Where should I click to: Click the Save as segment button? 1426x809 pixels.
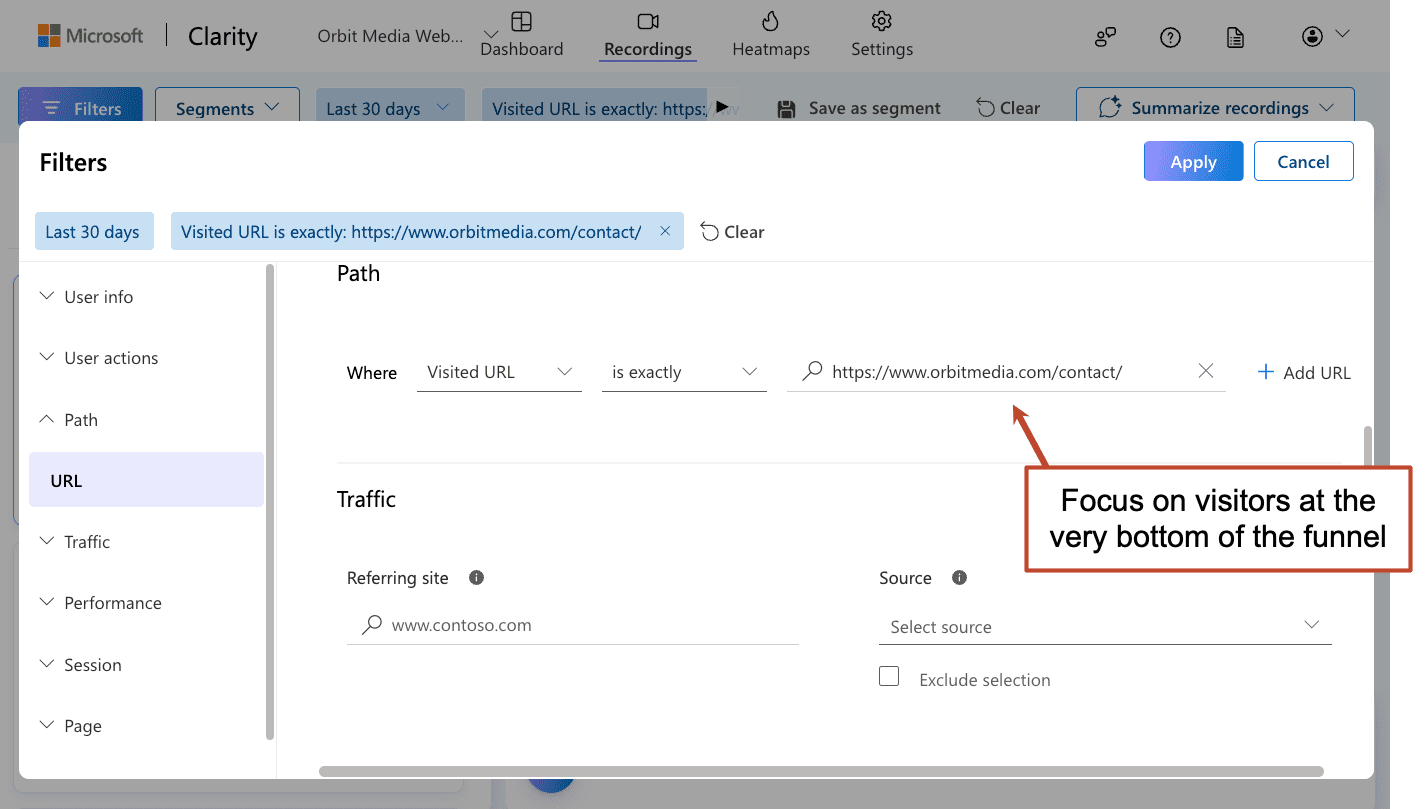click(859, 108)
